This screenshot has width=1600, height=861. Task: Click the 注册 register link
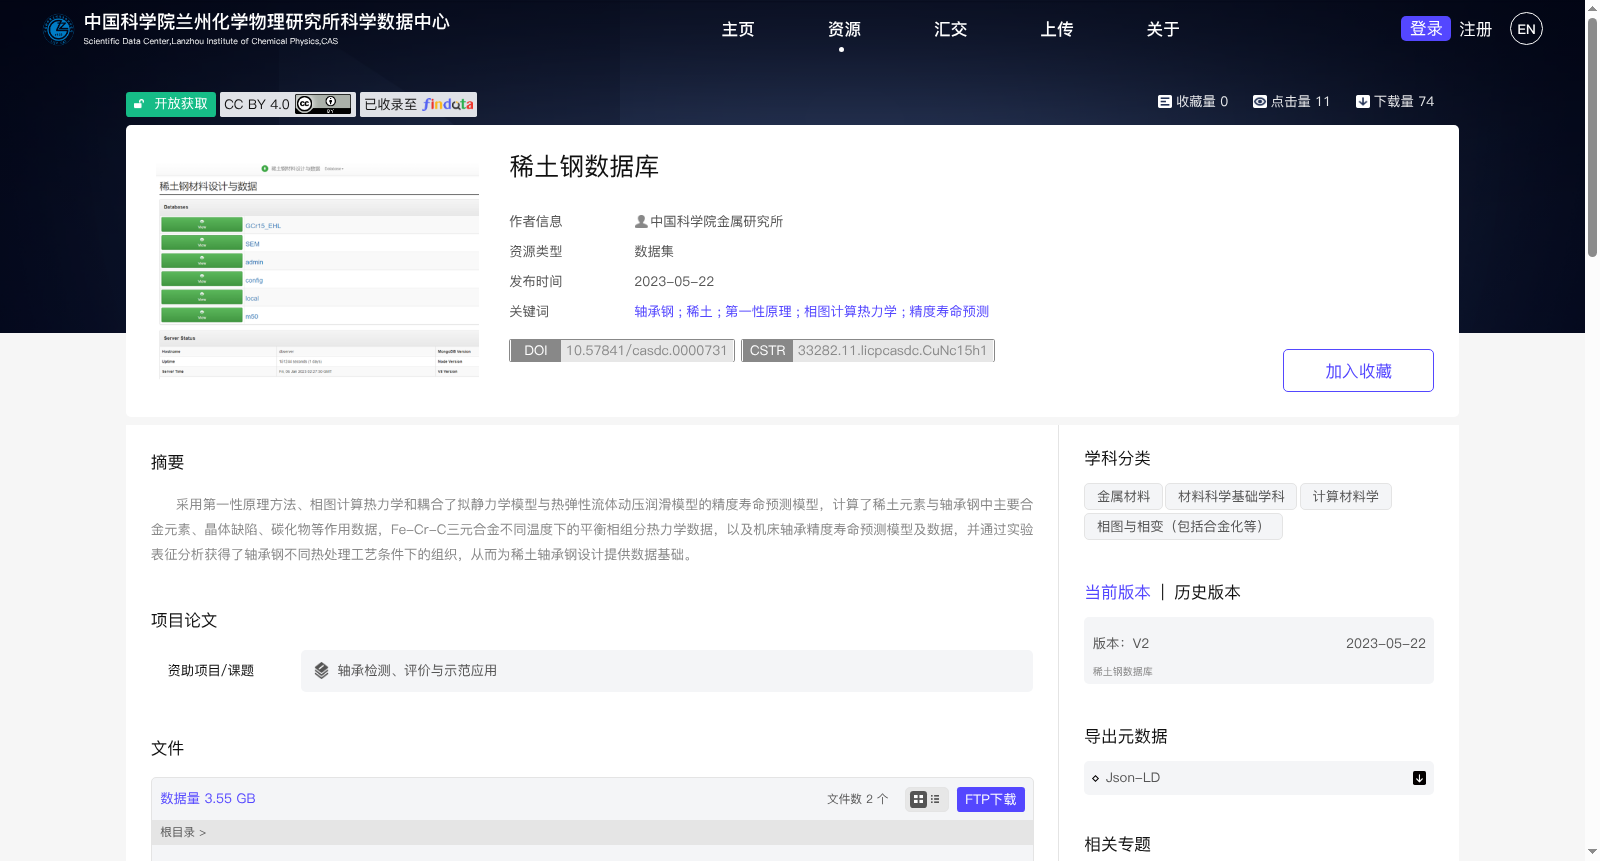(x=1475, y=30)
